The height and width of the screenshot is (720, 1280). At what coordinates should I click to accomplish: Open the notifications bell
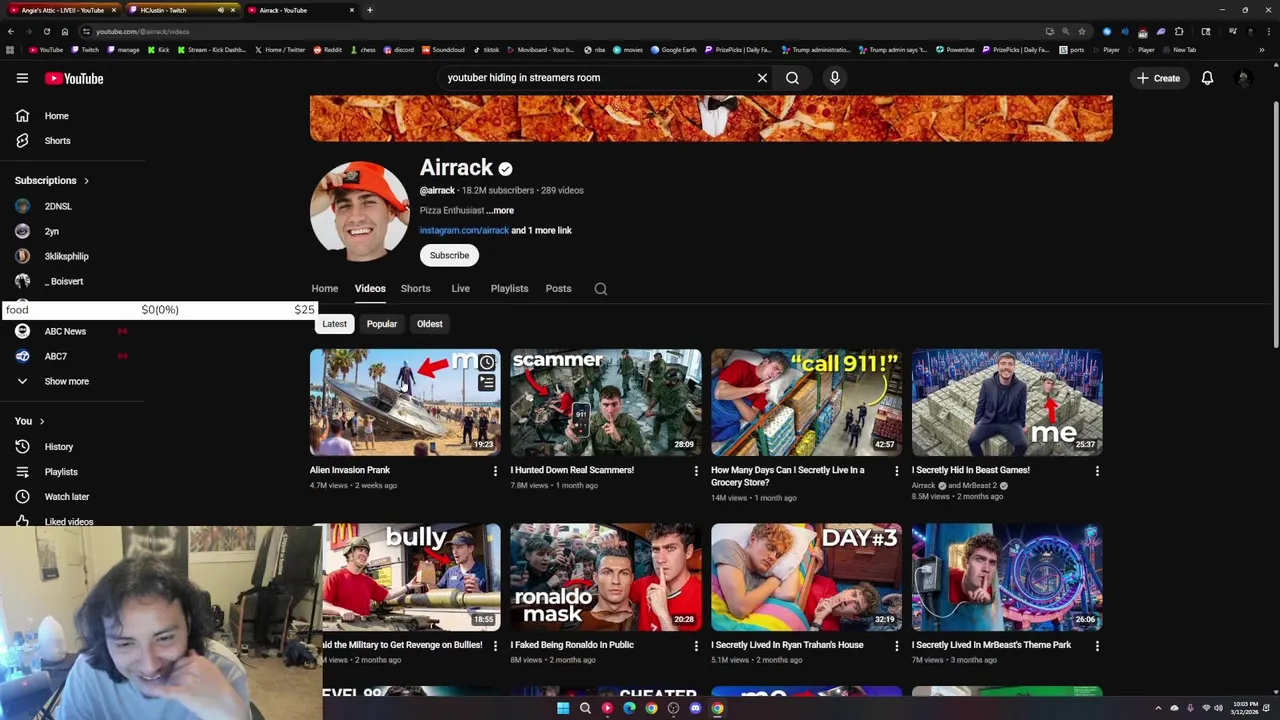(1207, 78)
